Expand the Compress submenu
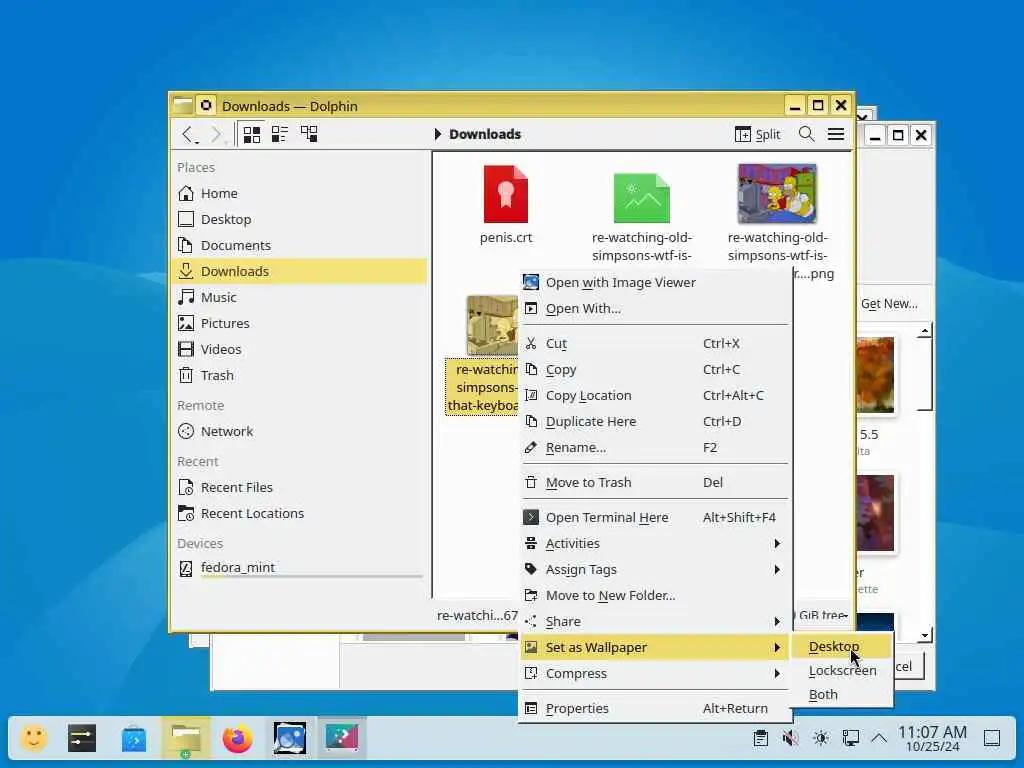 (655, 673)
